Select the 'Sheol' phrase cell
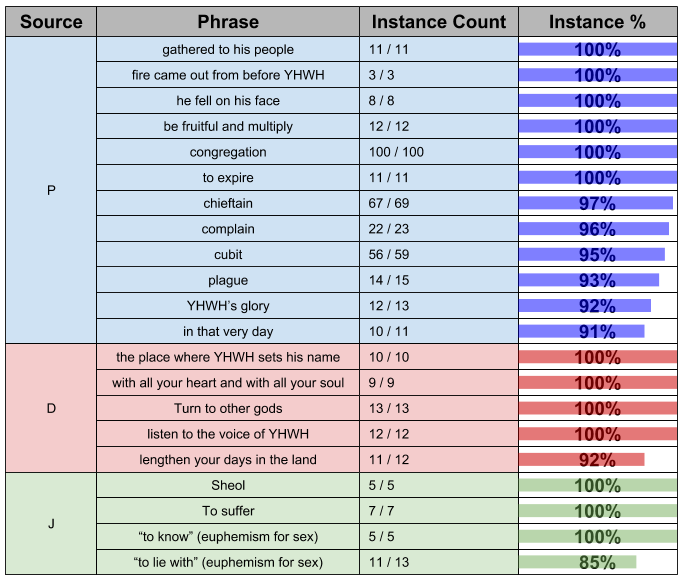This screenshot has height=582, width=690. click(x=228, y=486)
